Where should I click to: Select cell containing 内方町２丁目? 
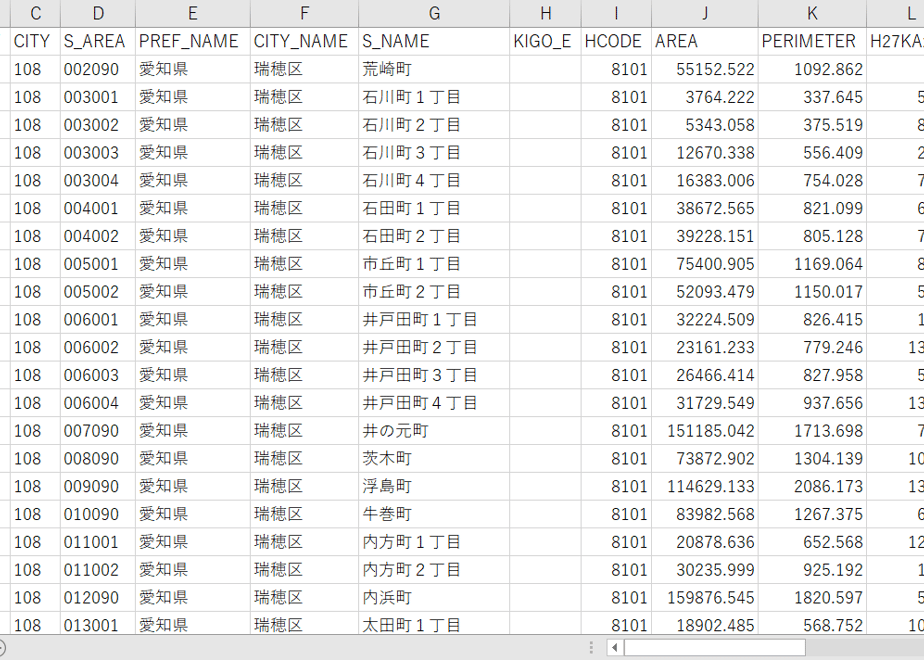(434, 570)
